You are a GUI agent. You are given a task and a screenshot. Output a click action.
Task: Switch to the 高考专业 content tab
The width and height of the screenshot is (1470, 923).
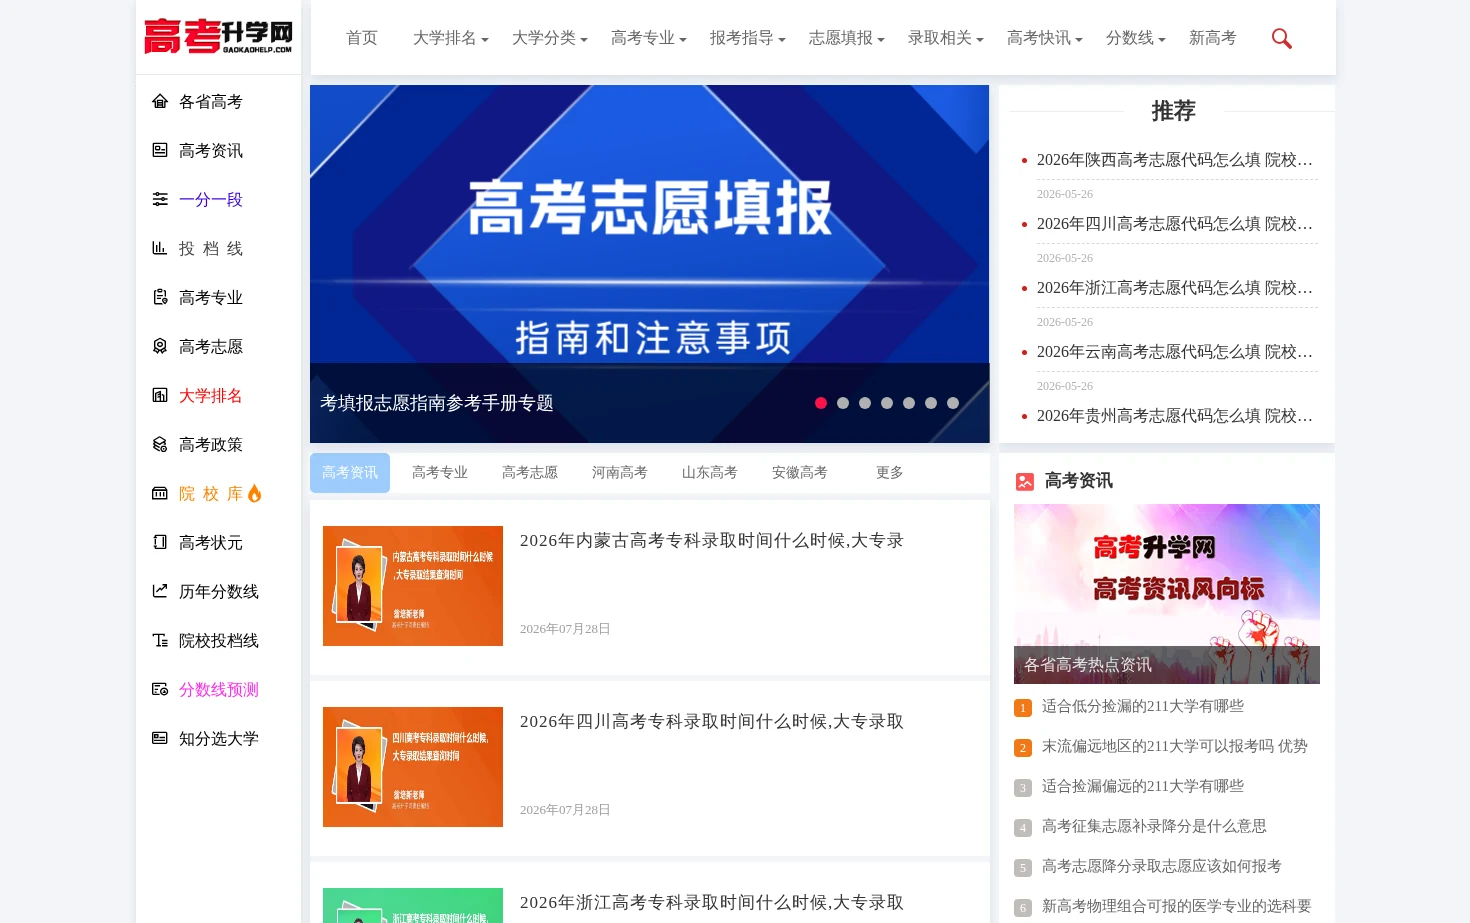[x=440, y=473]
